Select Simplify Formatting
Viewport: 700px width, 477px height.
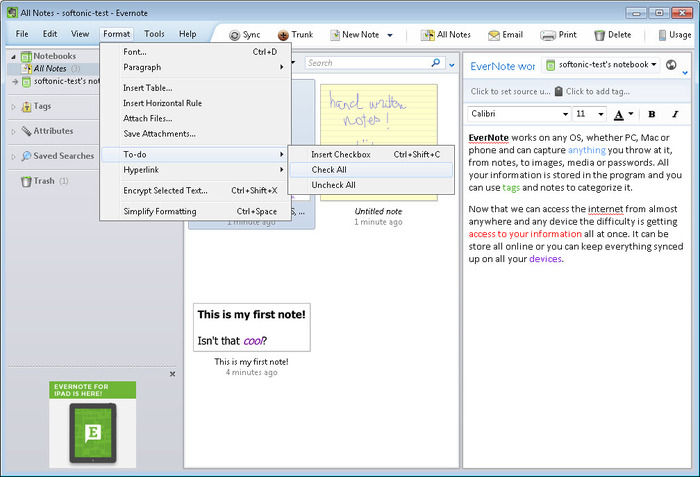tap(196, 211)
